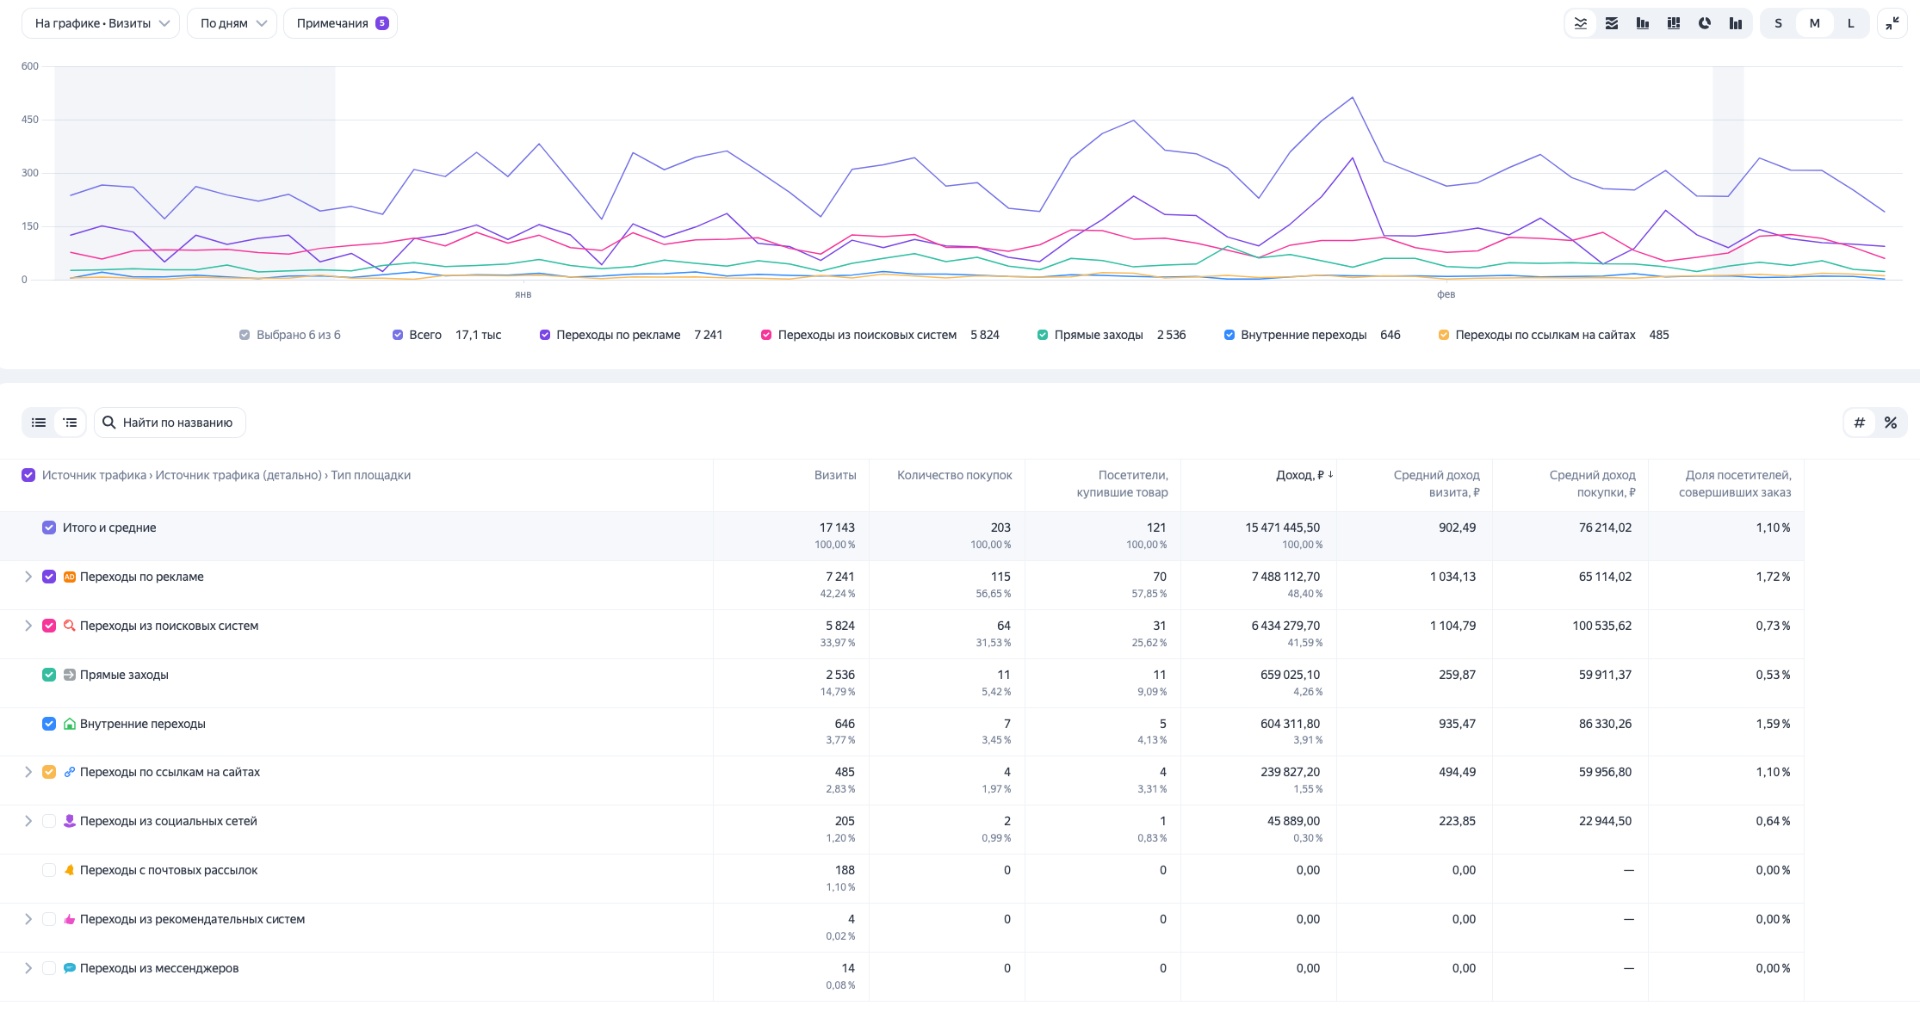Image resolution: width=1920 pixels, height=1012 pixels.
Task: Select the bar chart visualization
Action: coord(1642,23)
